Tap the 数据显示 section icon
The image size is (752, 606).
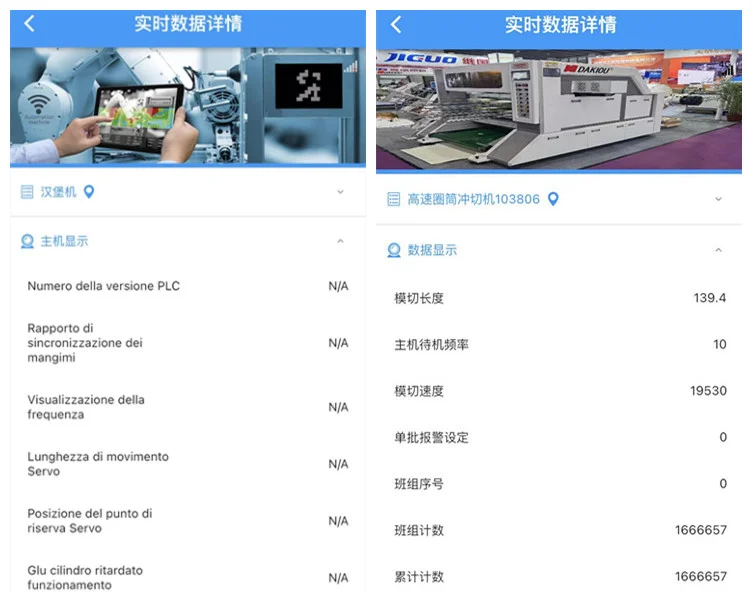click(394, 250)
